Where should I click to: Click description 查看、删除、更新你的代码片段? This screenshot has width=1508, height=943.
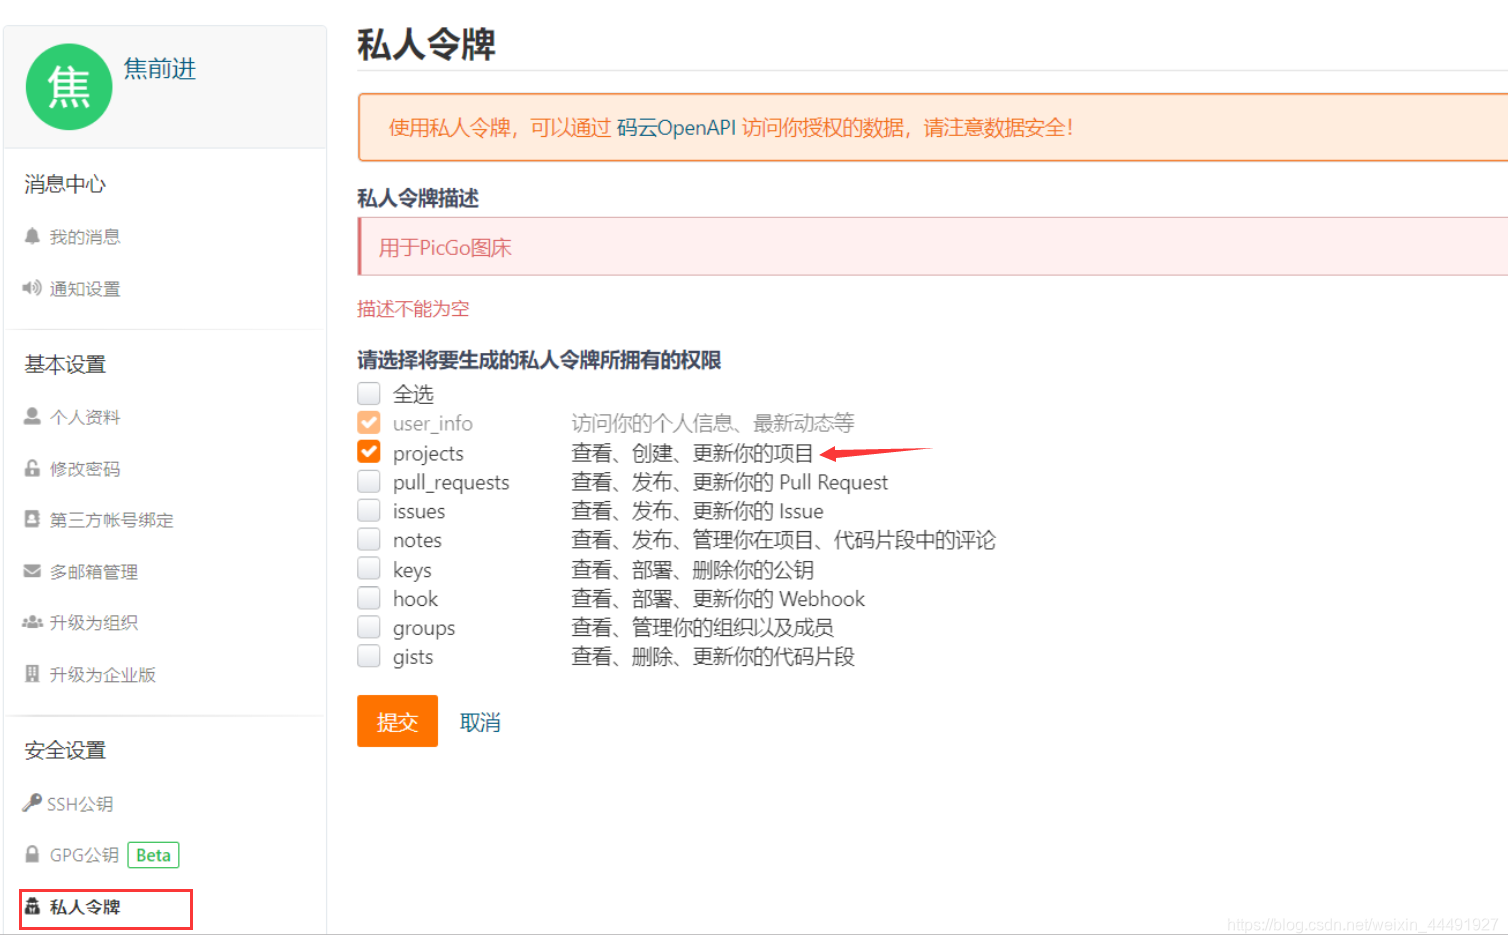pyautogui.click(x=713, y=657)
